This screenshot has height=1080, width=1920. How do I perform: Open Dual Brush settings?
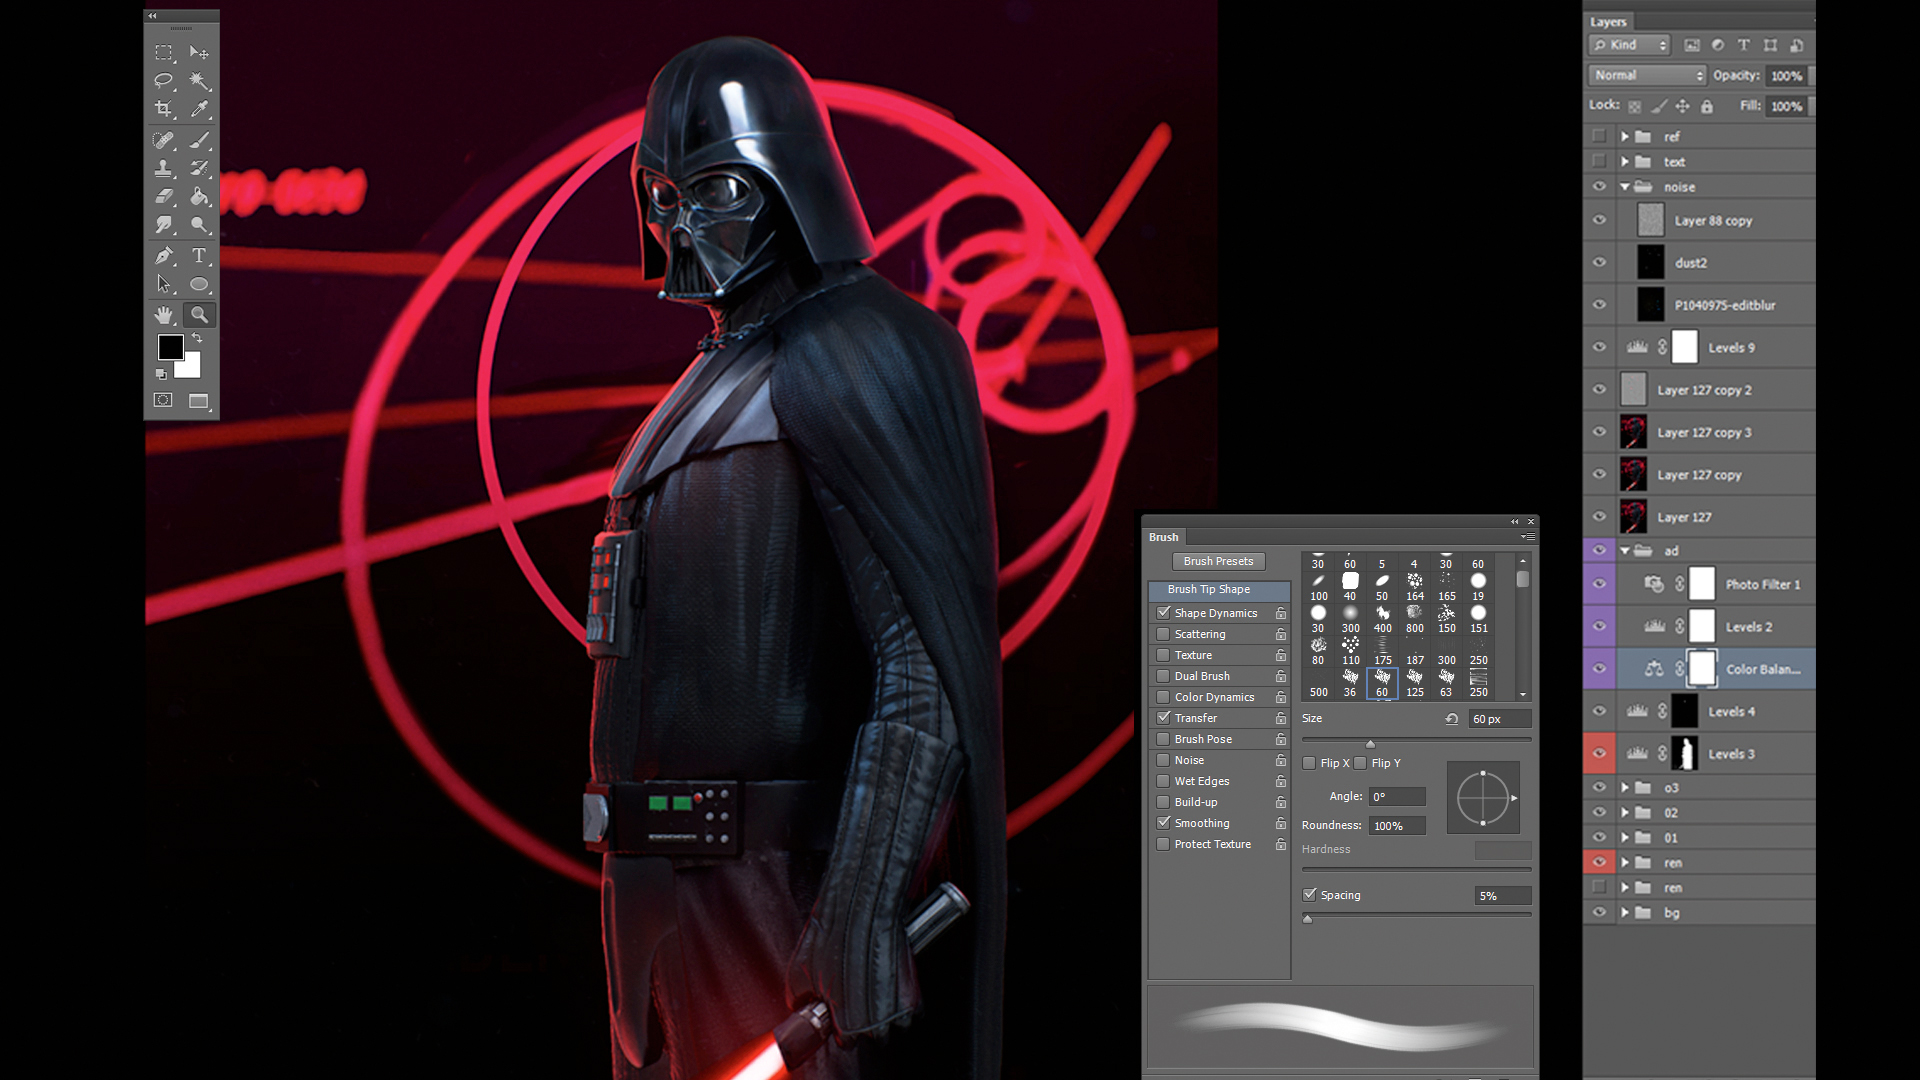1202,676
